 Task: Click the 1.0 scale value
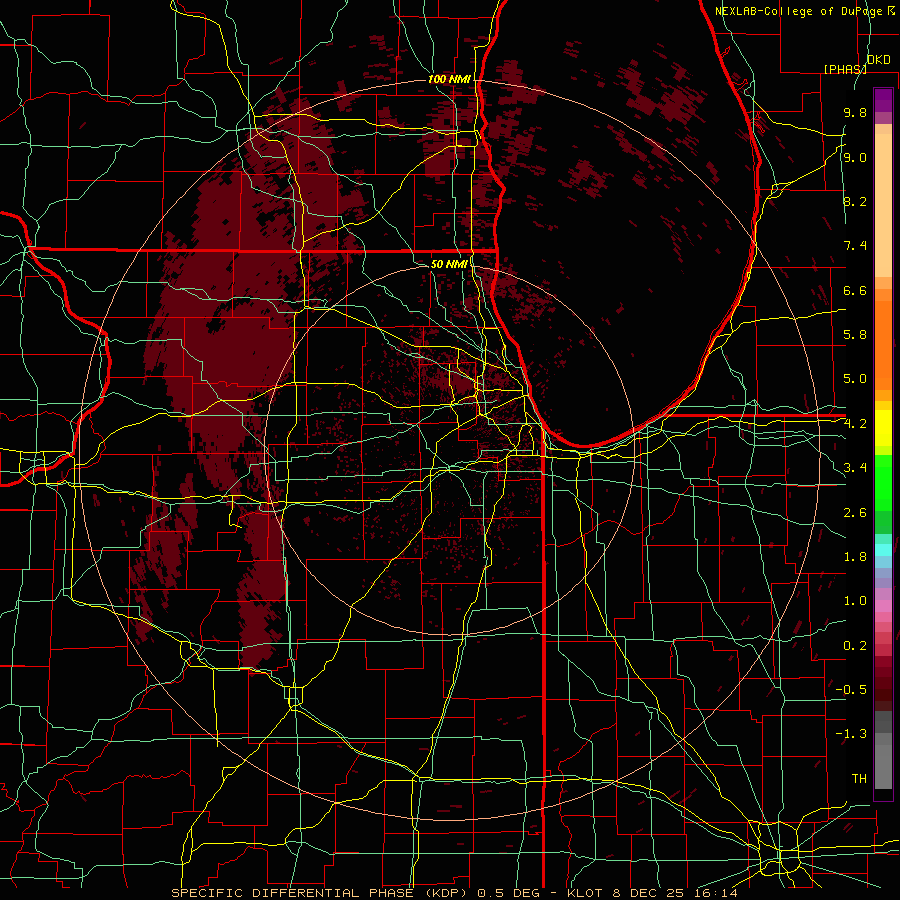click(x=855, y=601)
